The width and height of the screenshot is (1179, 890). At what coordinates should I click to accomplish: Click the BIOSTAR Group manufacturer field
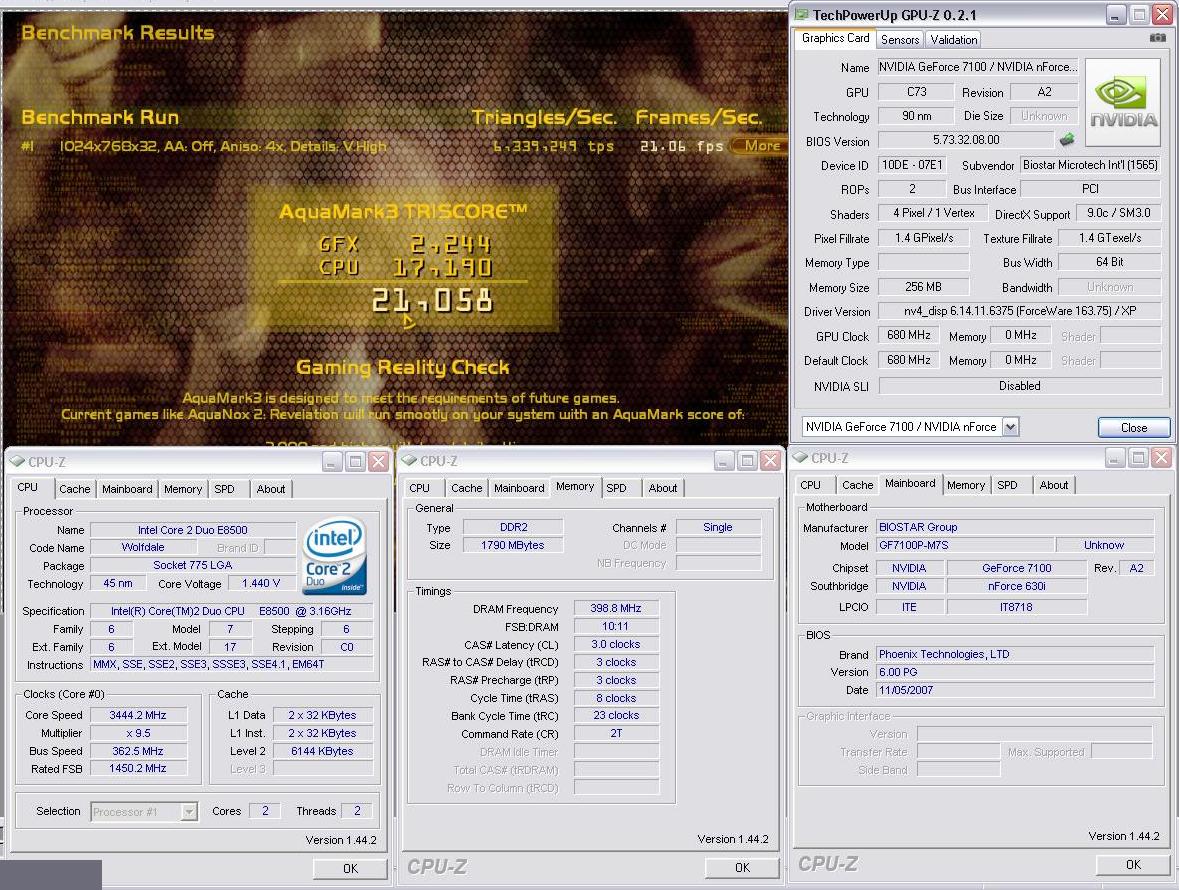[1015, 527]
